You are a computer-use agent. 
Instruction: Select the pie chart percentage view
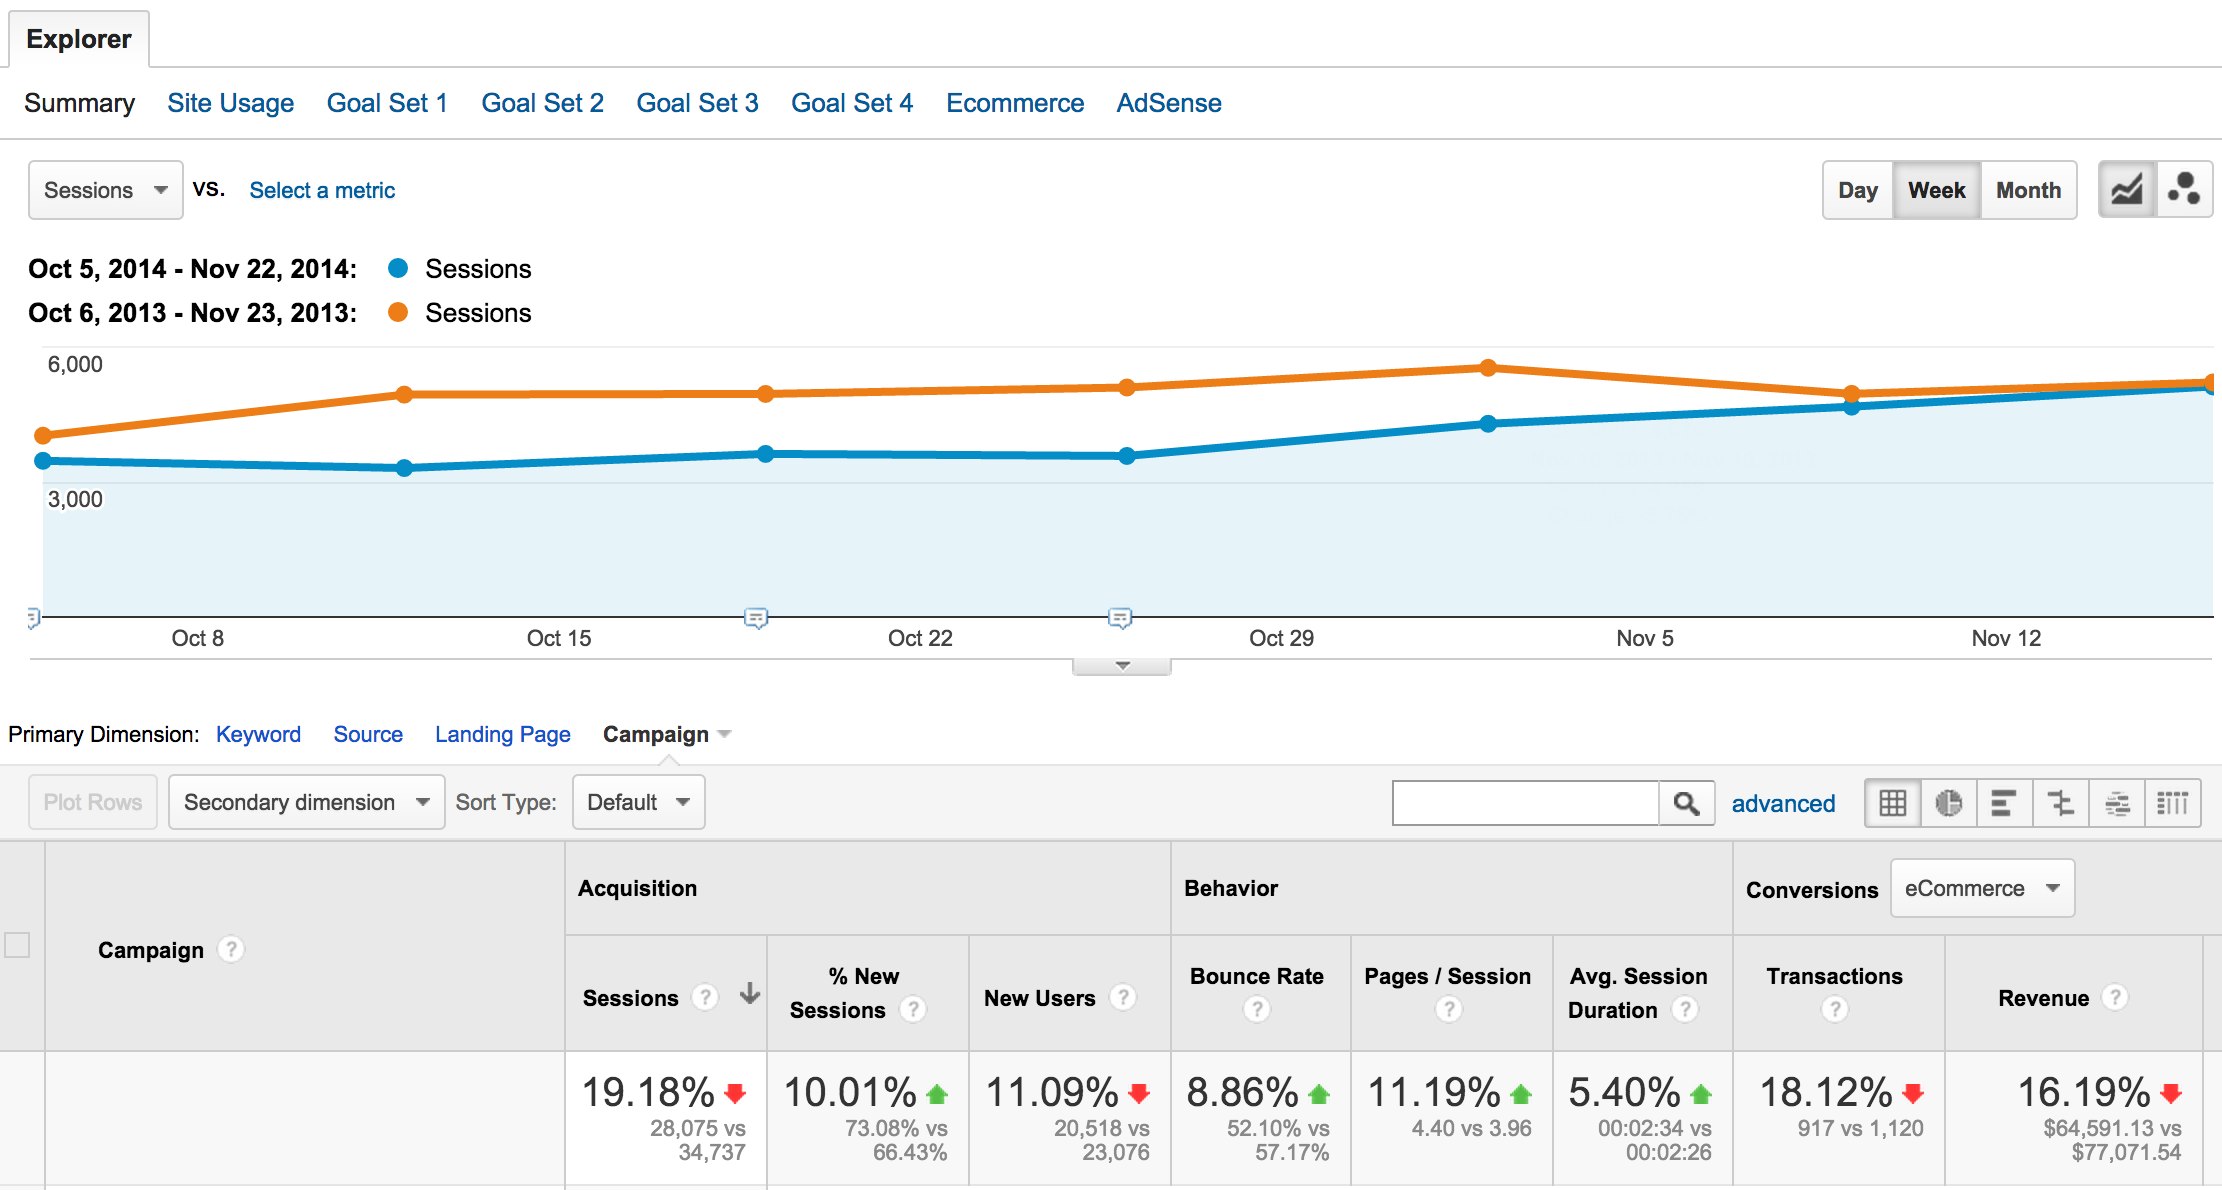tap(1948, 803)
